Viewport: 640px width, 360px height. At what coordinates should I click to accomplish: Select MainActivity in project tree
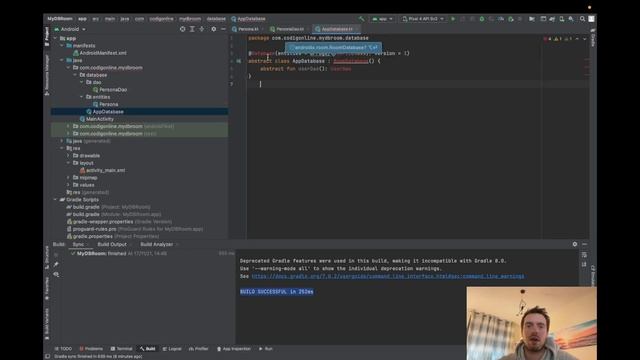(100, 119)
